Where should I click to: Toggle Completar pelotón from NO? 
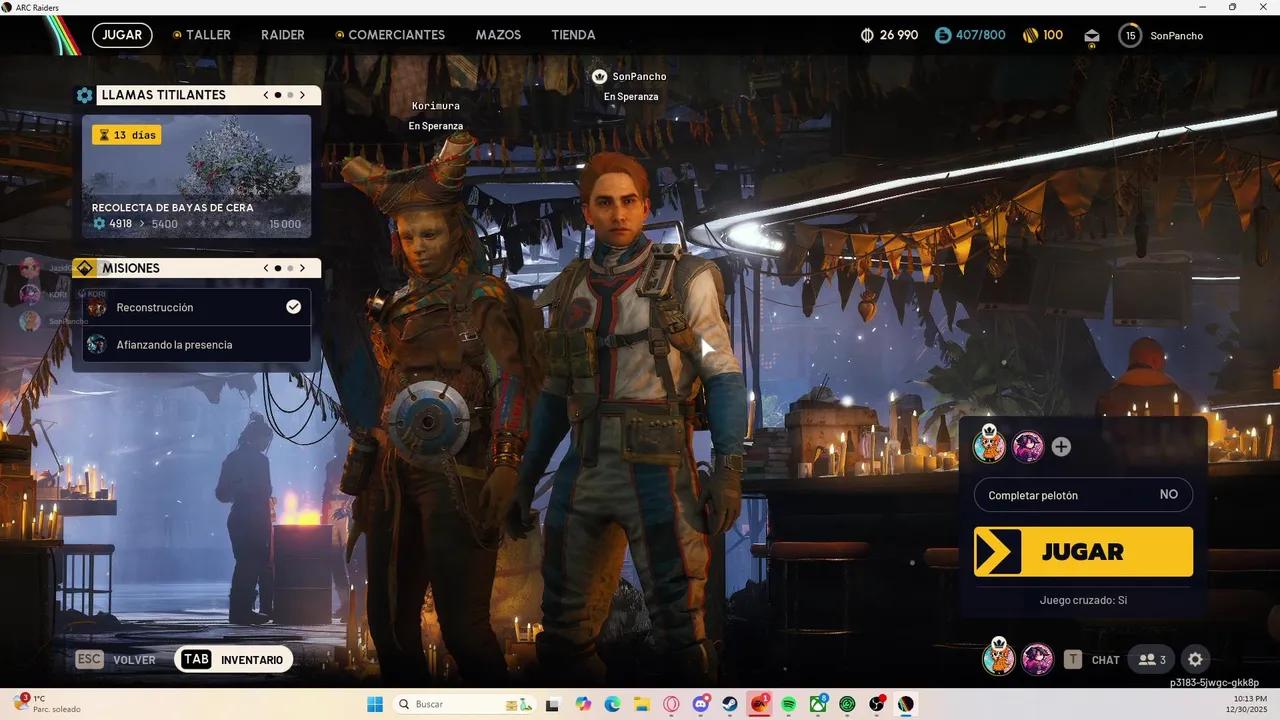pos(1168,494)
